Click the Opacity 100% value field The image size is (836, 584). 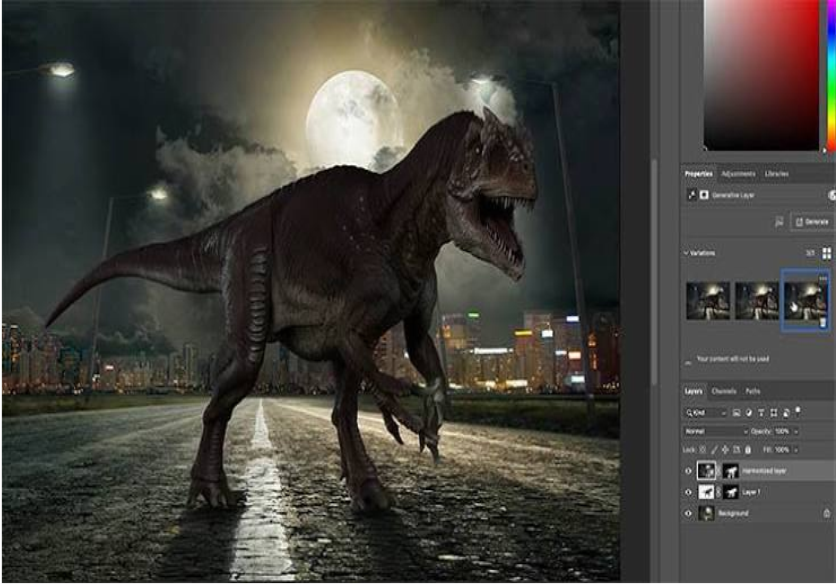(x=782, y=431)
